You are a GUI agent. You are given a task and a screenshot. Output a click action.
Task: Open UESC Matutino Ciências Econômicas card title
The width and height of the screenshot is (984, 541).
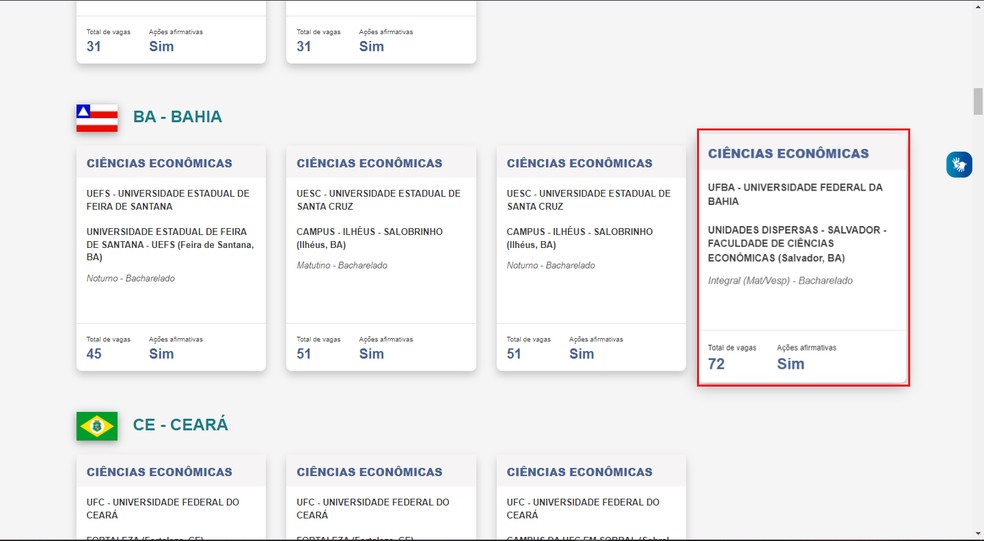(369, 163)
